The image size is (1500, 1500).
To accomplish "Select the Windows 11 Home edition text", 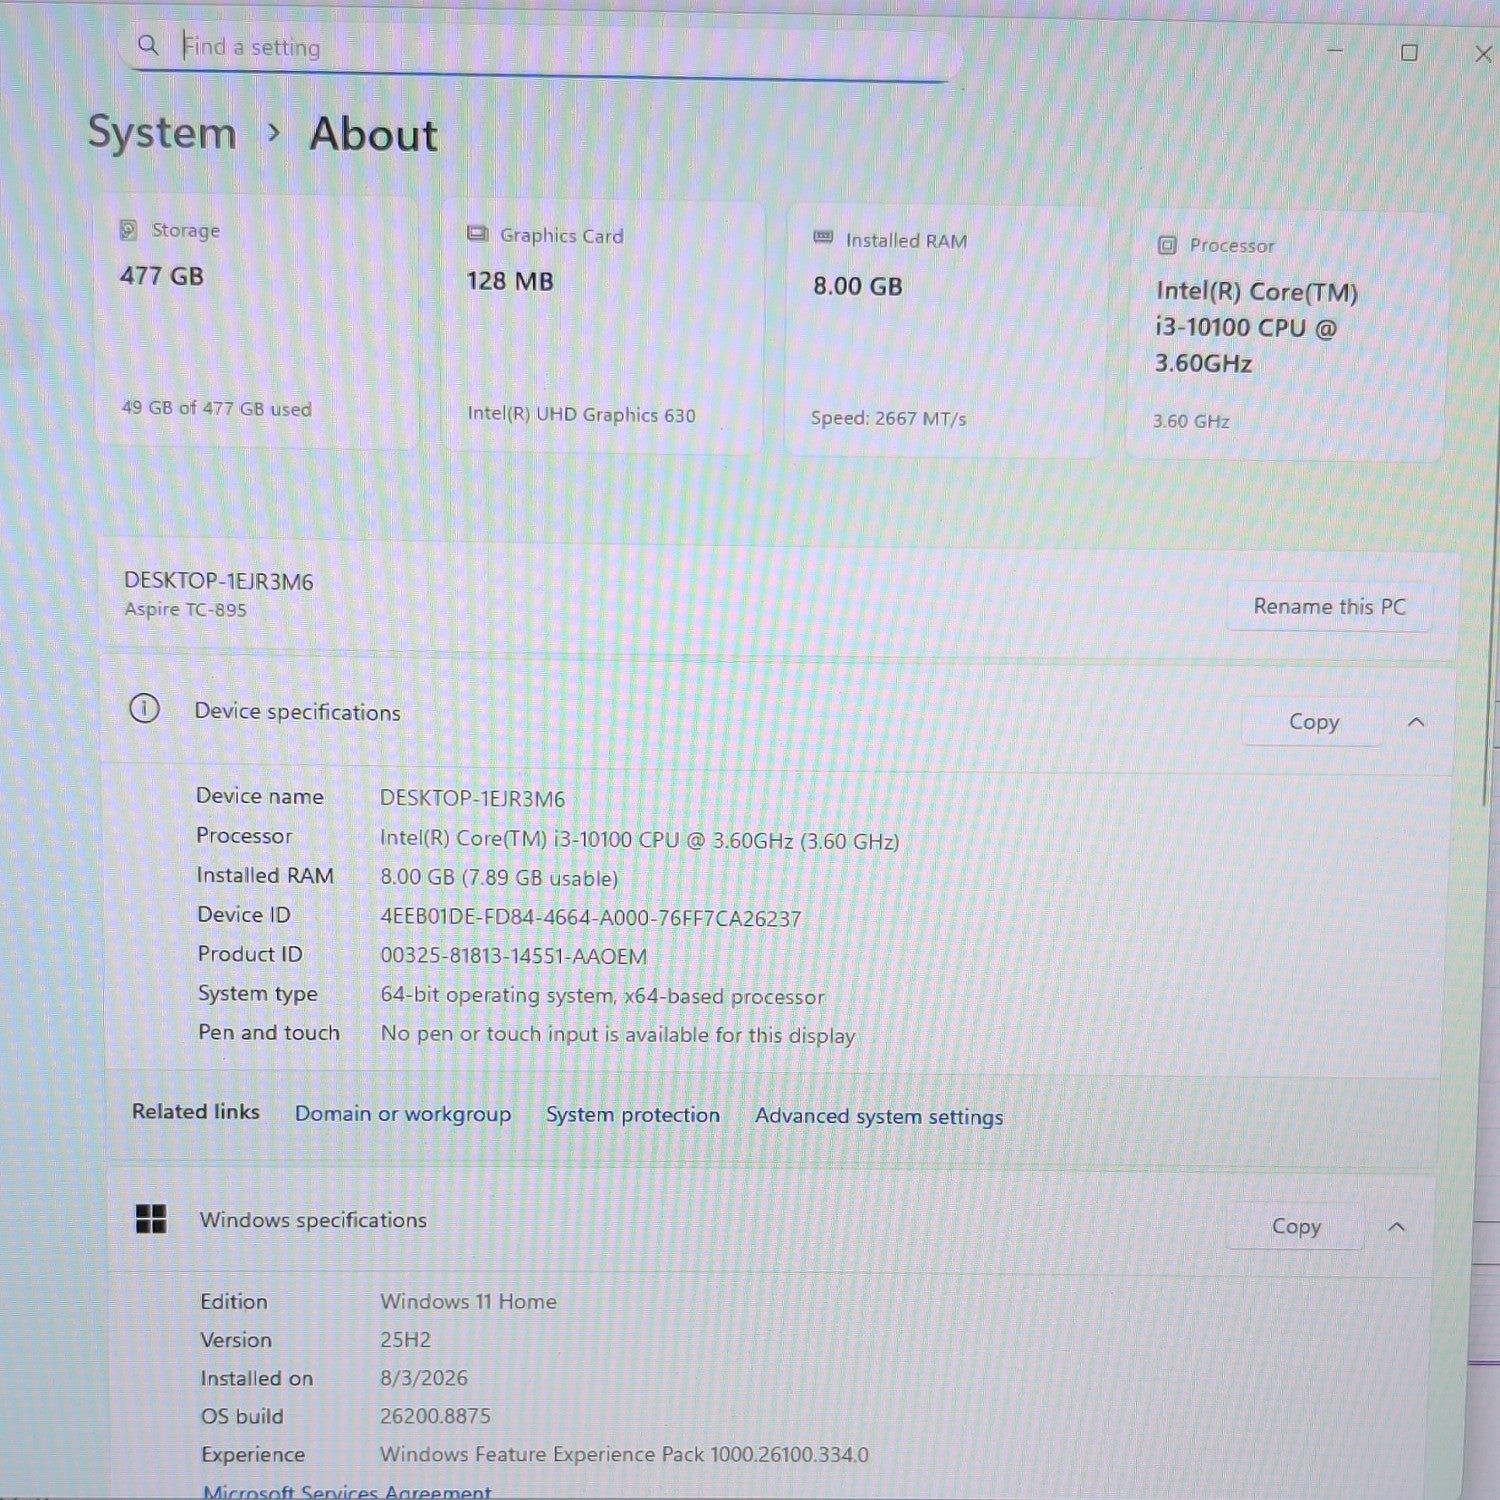I will click(x=468, y=1302).
